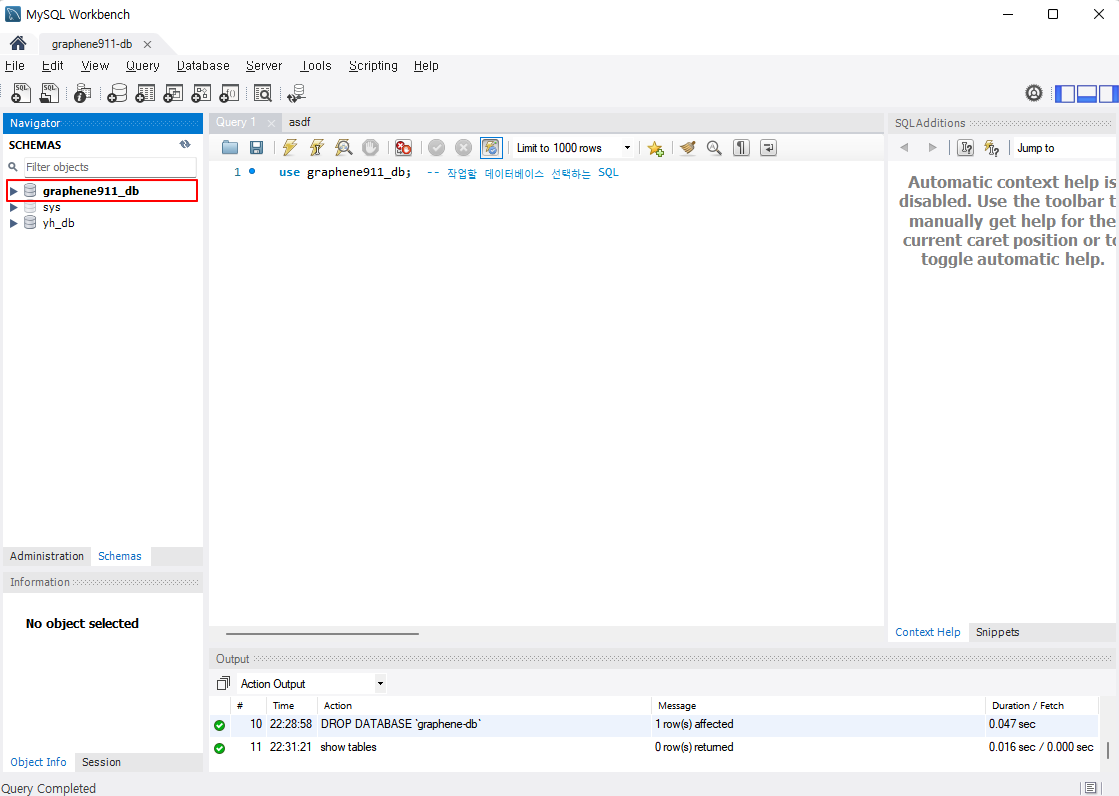Refresh the schemas list
The width and height of the screenshot is (1119, 796).
(x=185, y=144)
